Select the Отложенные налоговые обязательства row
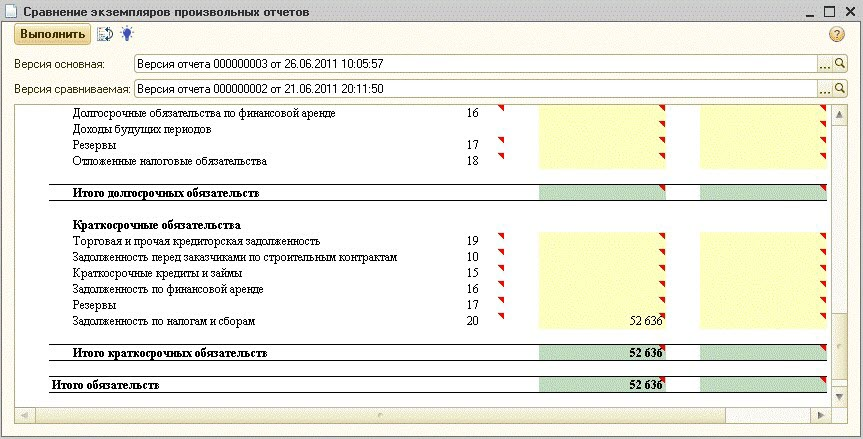Image resolution: width=863 pixels, height=439 pixels. (170, 161)
